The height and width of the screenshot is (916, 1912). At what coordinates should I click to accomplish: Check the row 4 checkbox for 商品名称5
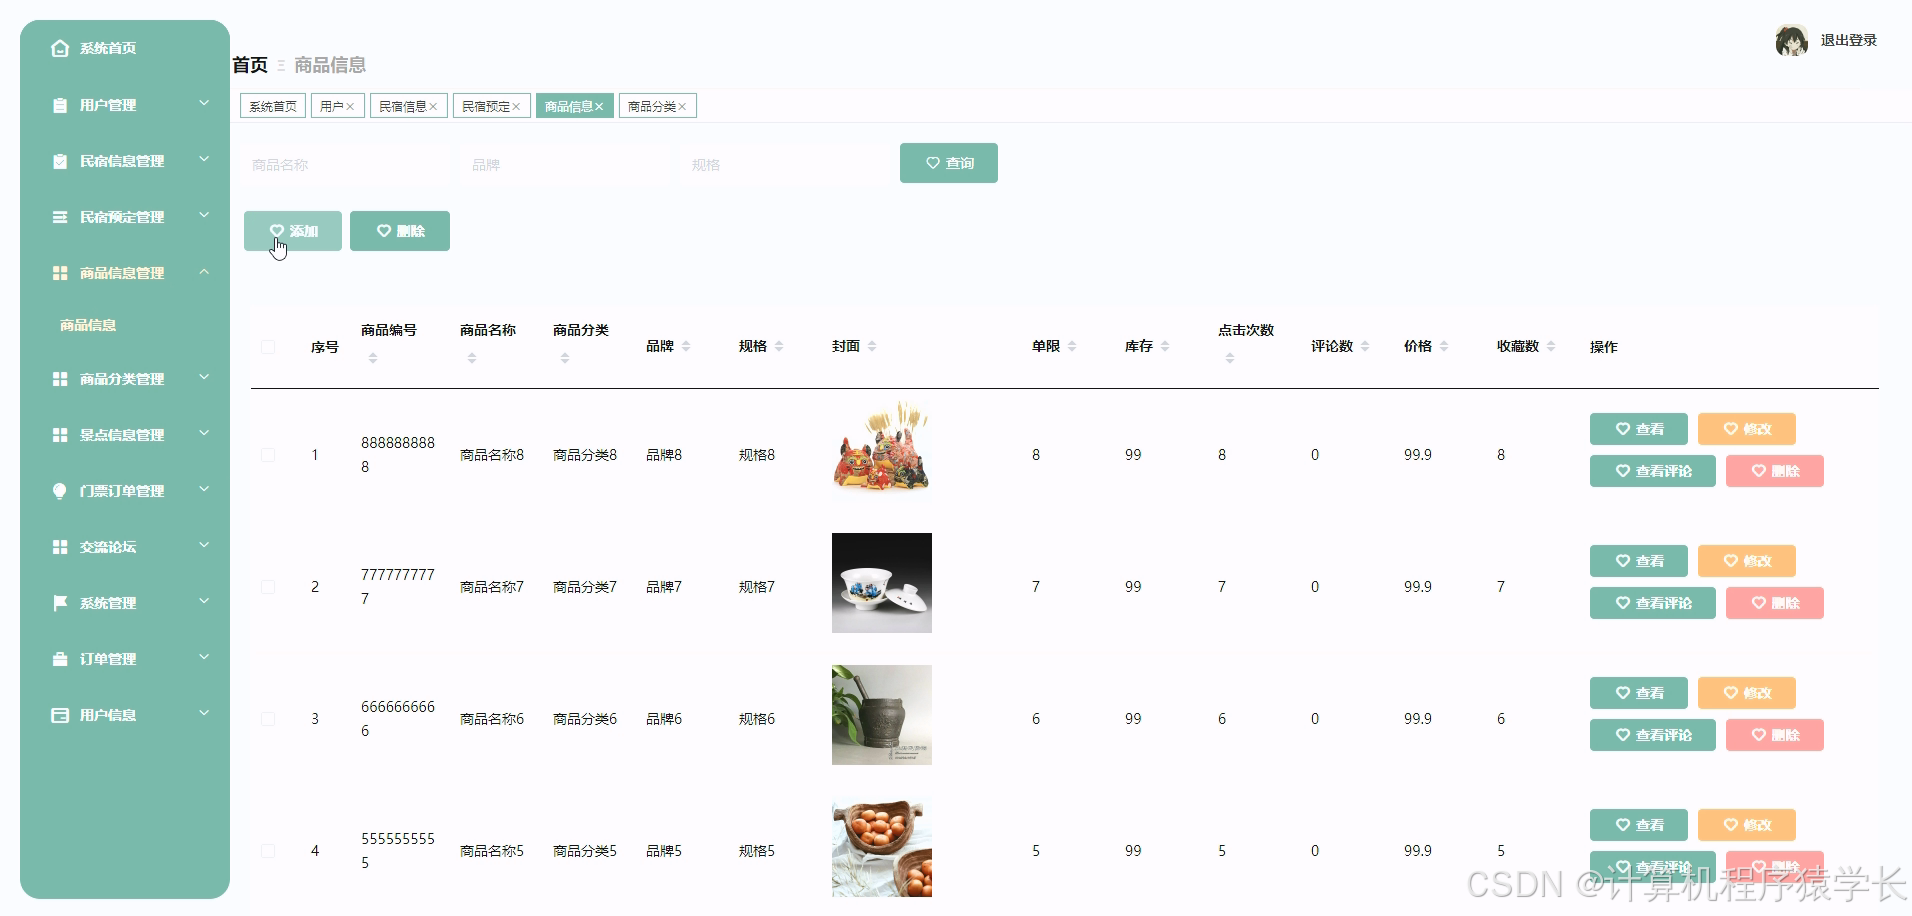click(268, 851)
